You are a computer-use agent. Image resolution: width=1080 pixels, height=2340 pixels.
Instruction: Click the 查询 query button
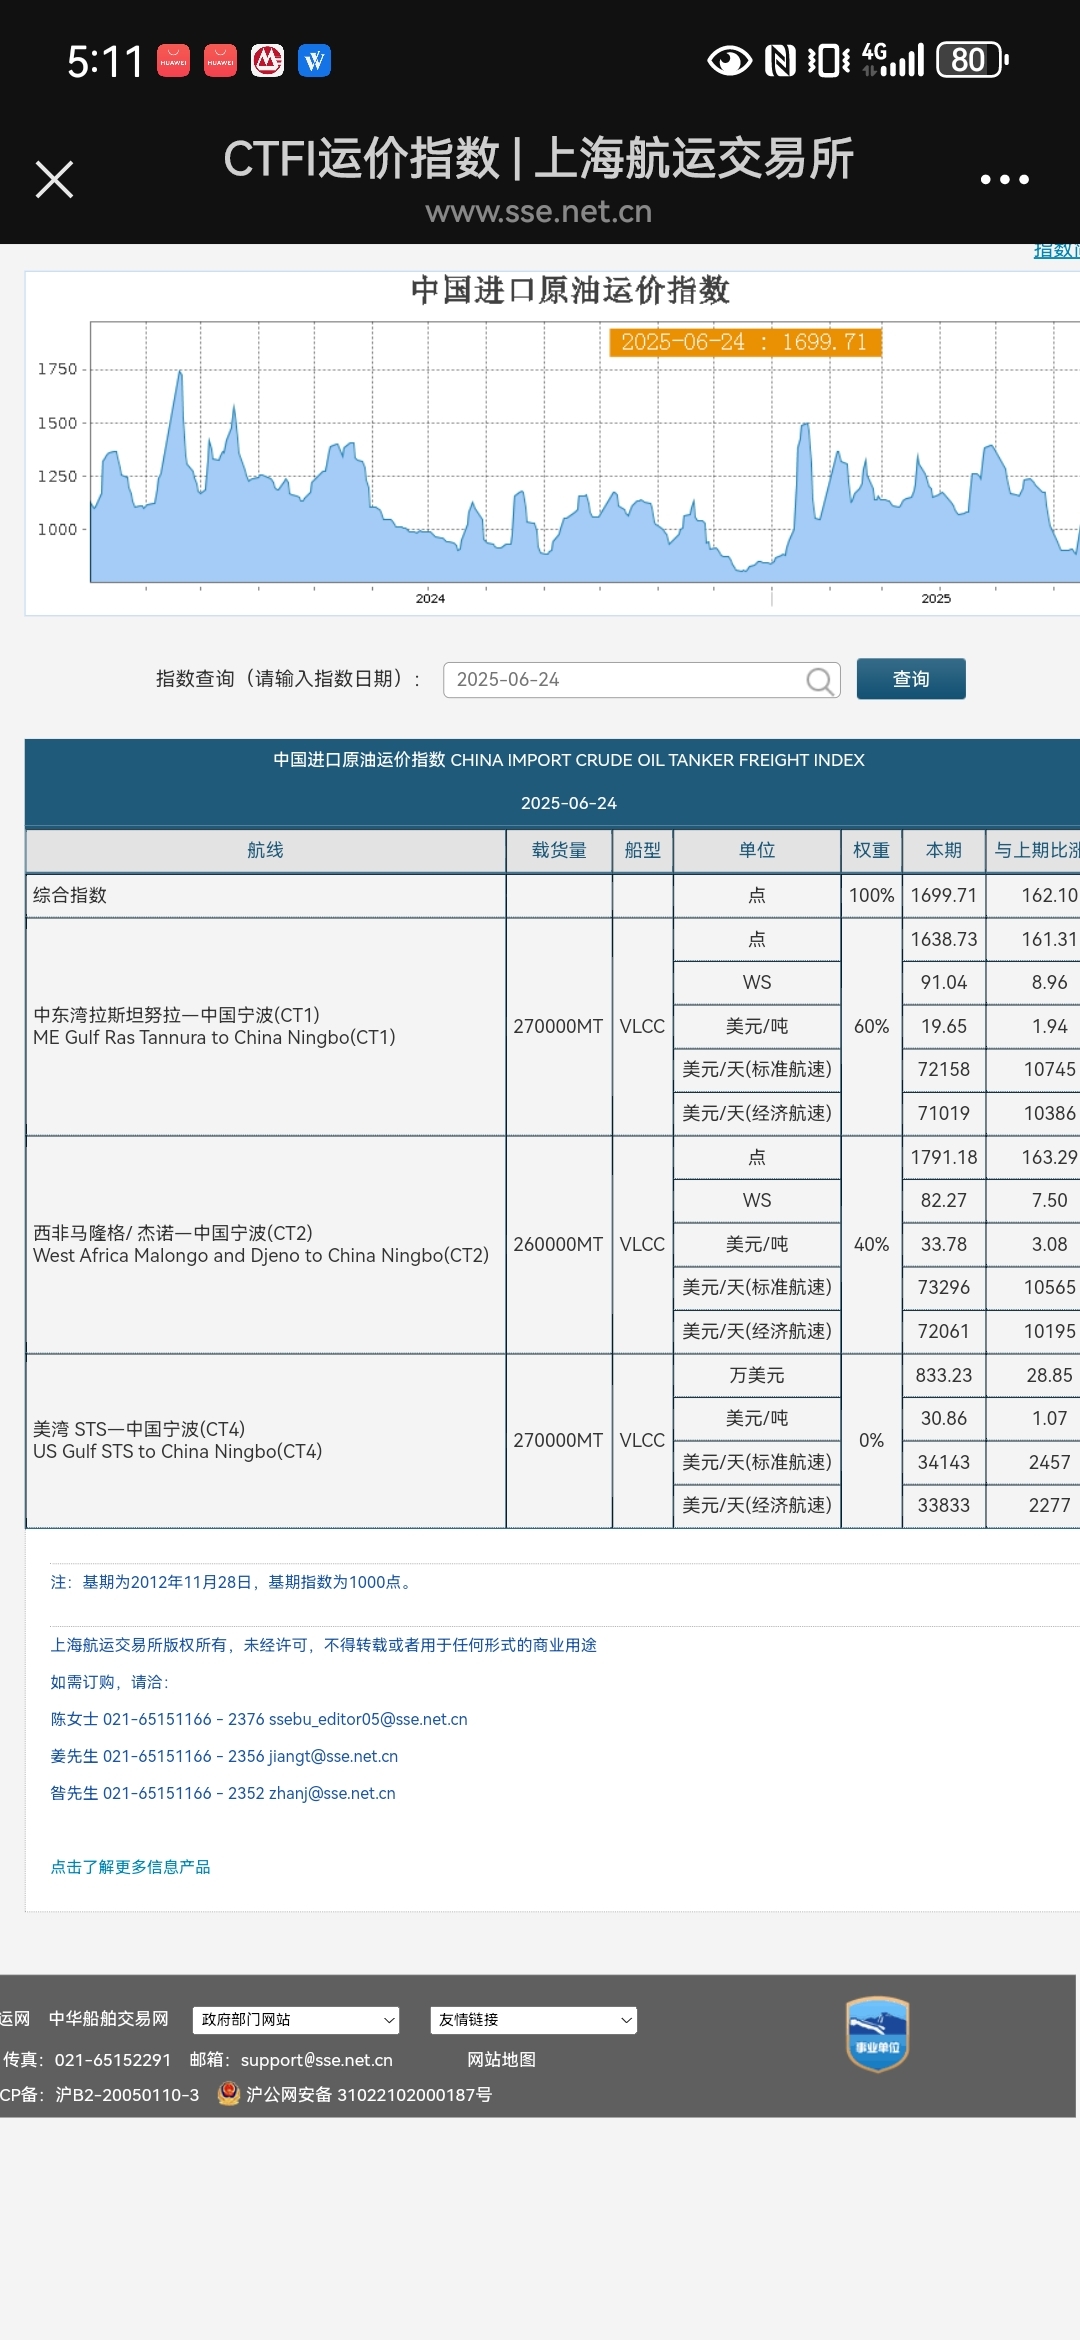[x=911, y=679]
